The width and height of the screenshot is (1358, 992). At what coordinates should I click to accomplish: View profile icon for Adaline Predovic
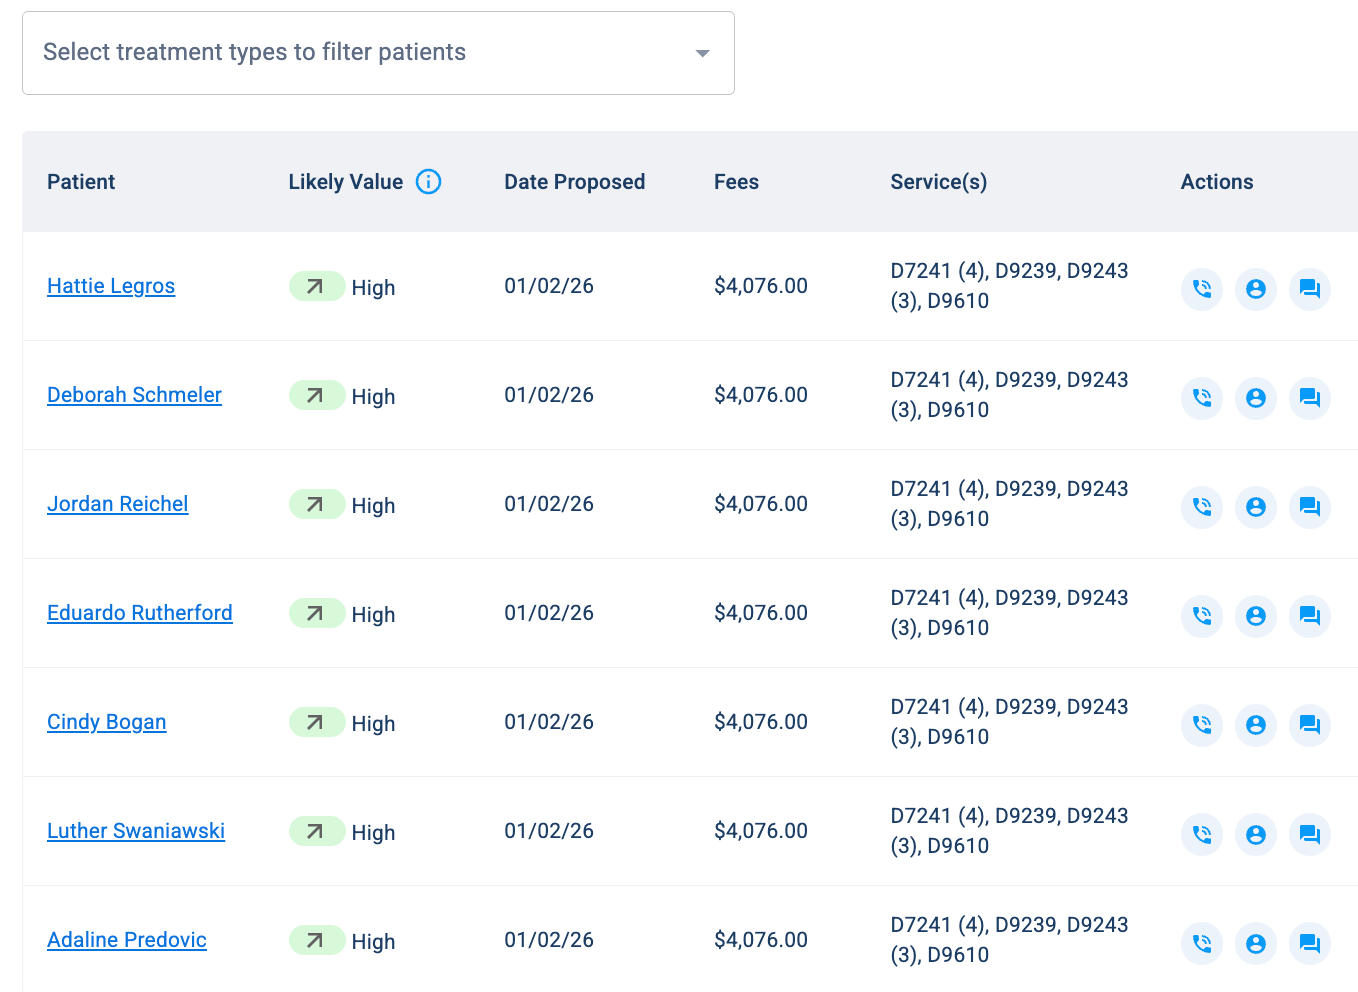pos(1256,943)
